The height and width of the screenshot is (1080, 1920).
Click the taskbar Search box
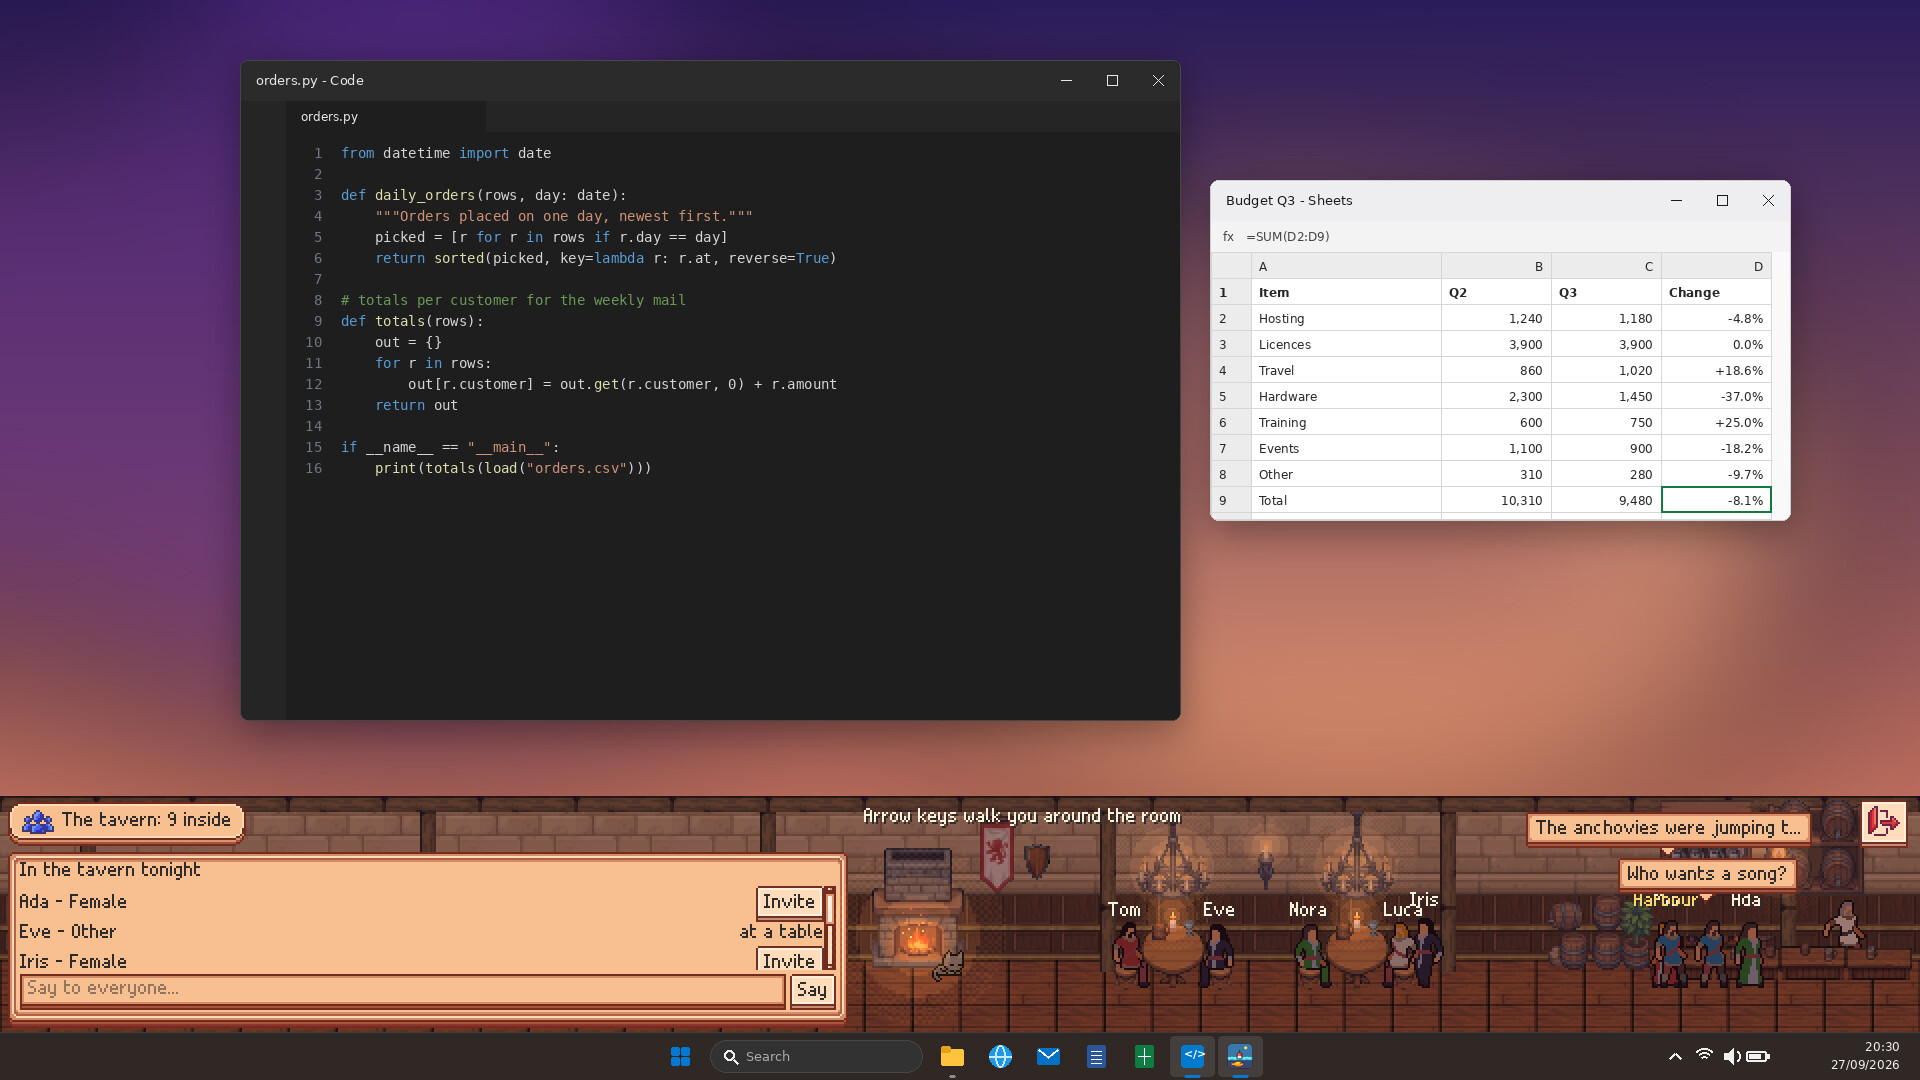(x=816, y=1056)
